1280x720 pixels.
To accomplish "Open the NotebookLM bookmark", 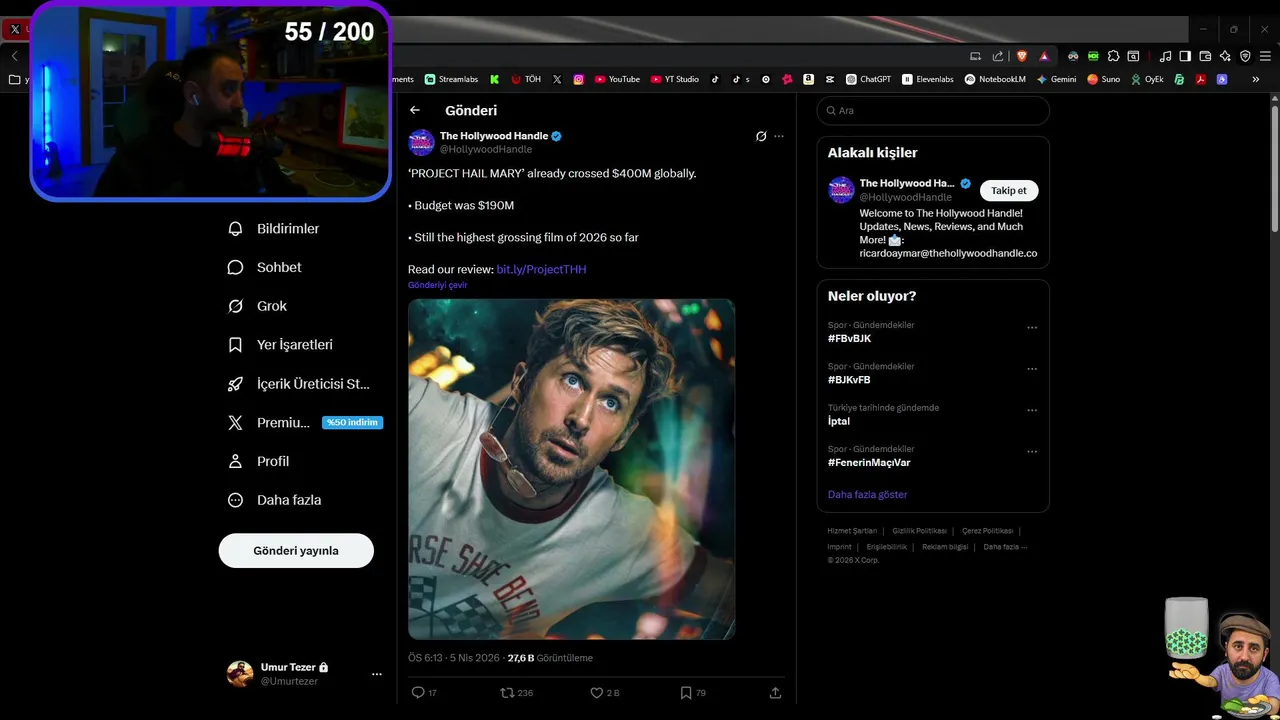I will click(995, 79).
